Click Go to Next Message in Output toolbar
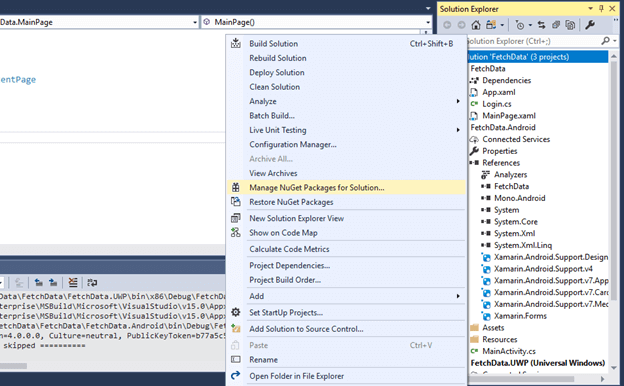 coord(53,283)
